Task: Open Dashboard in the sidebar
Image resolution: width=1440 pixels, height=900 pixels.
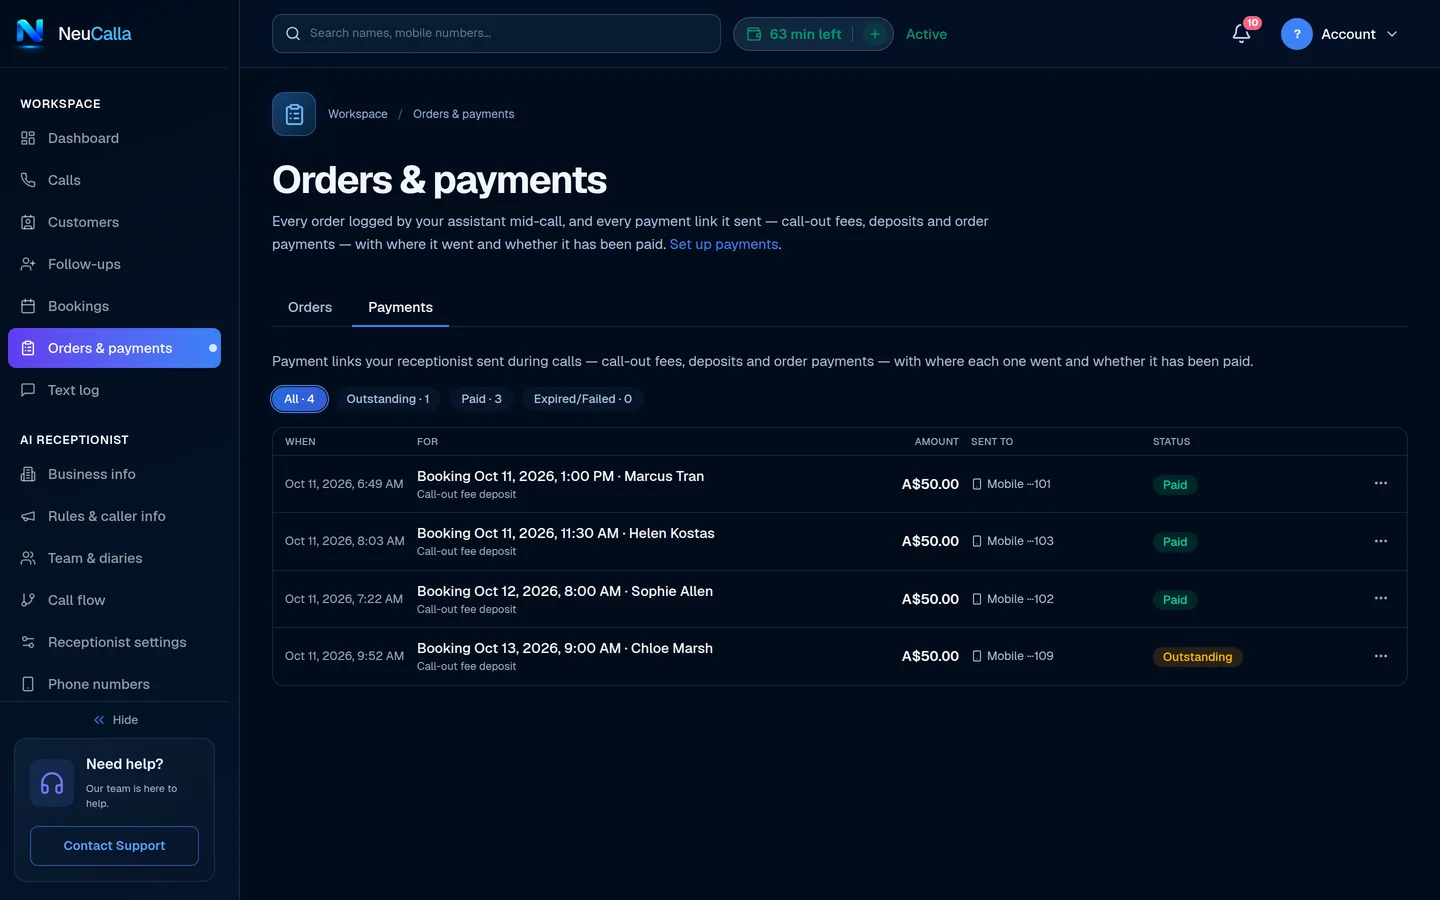Action: pos(114,138)
